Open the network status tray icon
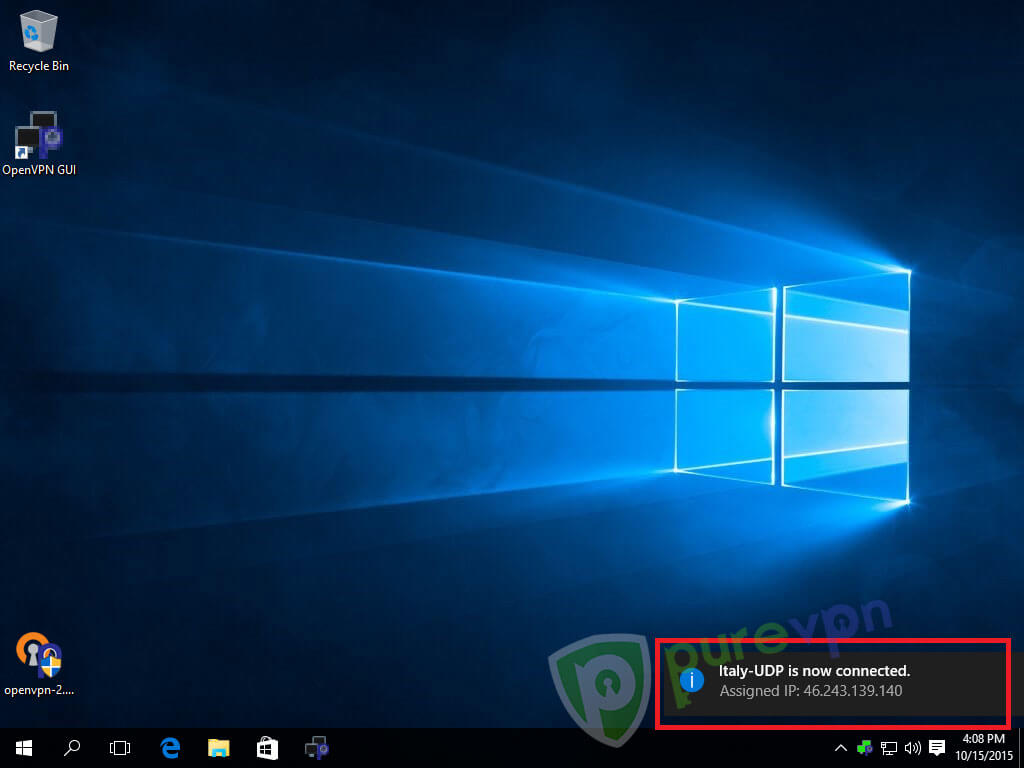 [889, 748]
